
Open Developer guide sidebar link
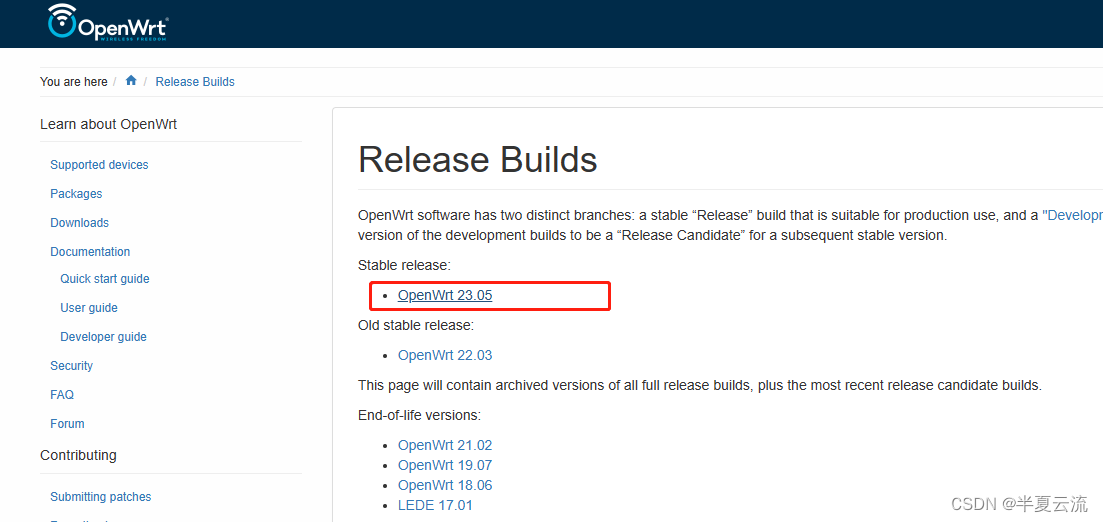click(103, 336)
